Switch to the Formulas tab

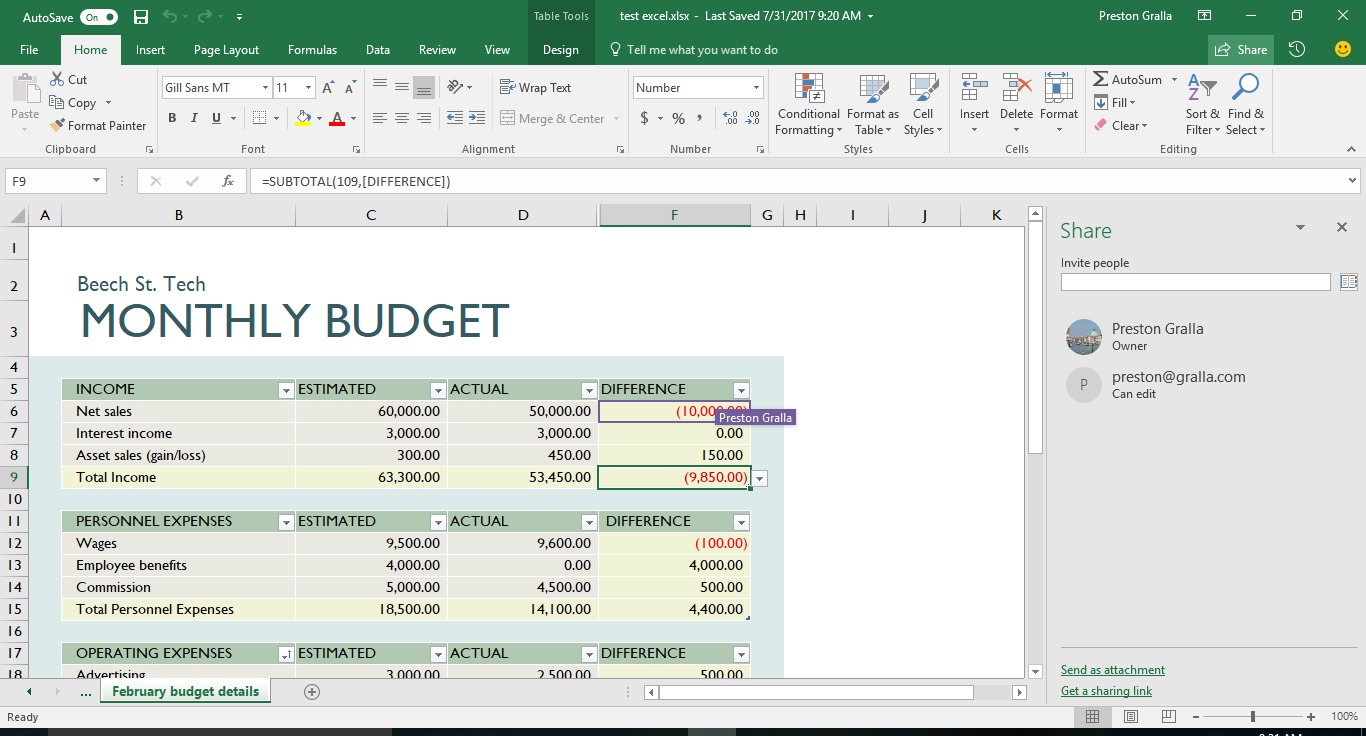coord(313,50)
